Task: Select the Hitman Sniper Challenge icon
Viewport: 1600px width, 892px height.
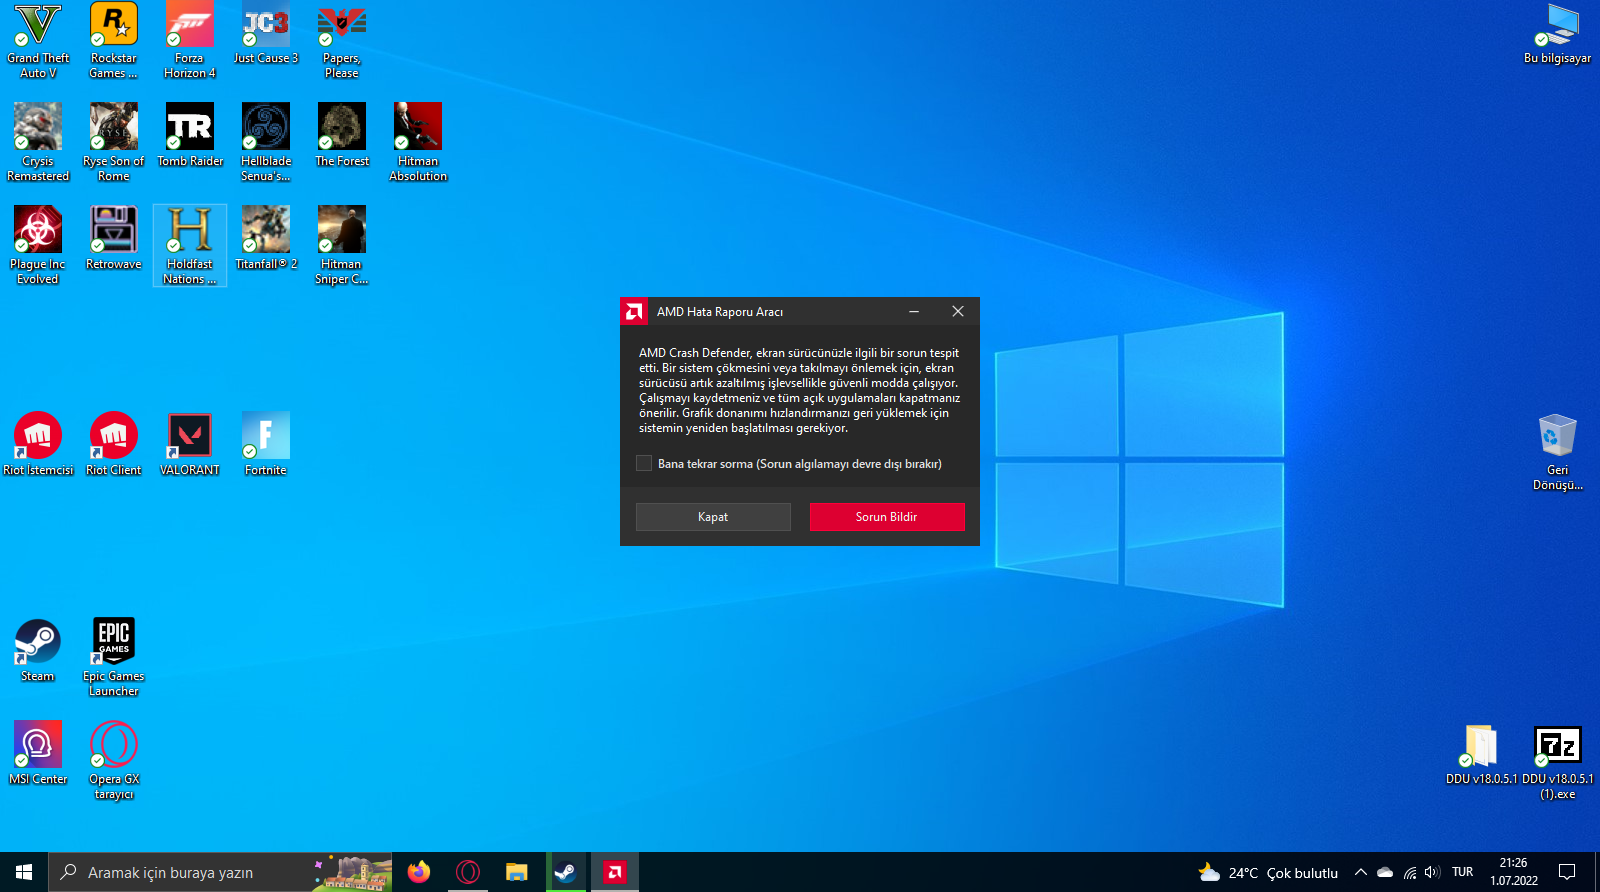Action: 342,246
